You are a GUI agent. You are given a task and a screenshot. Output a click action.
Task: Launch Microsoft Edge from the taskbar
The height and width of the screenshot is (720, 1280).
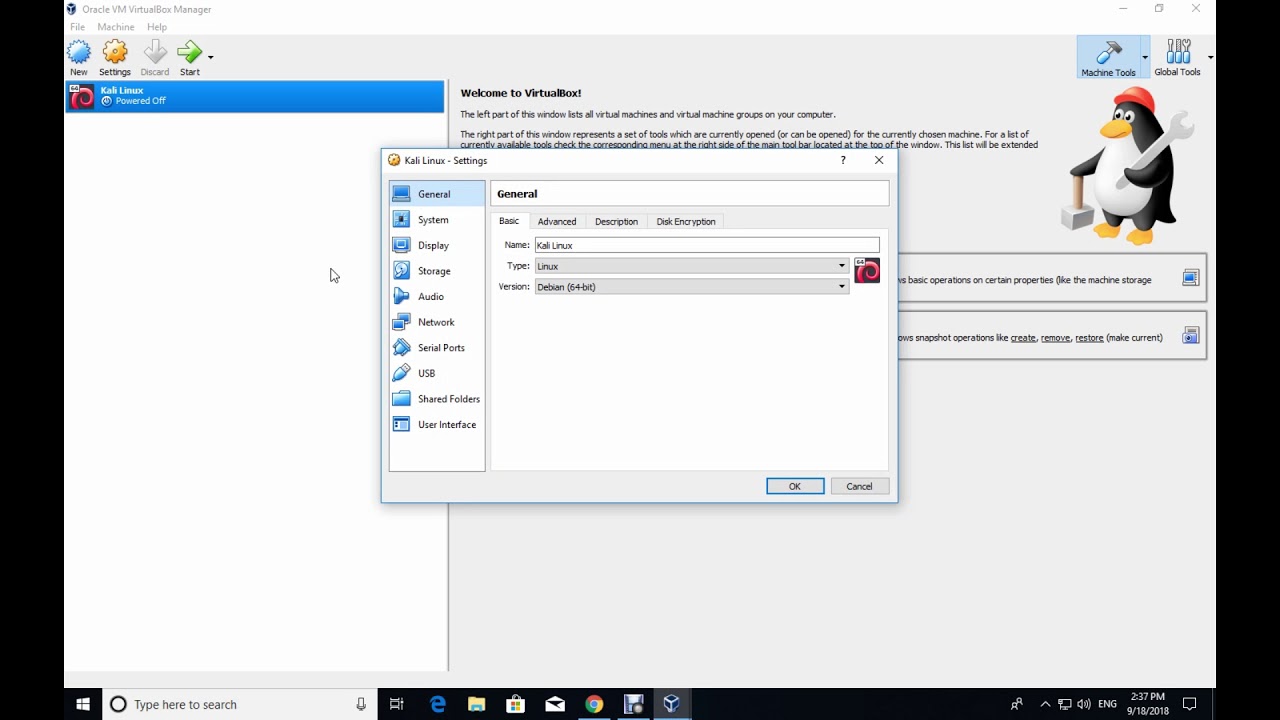(x=438, y=704)
